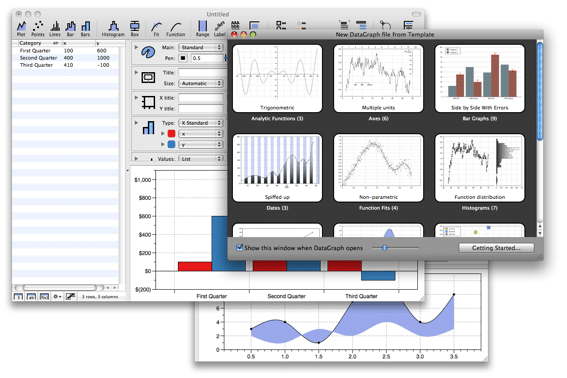This screenshot has height=378, width=567.
Task: Click the blue y bar color swatch
Action: (172, 144)
